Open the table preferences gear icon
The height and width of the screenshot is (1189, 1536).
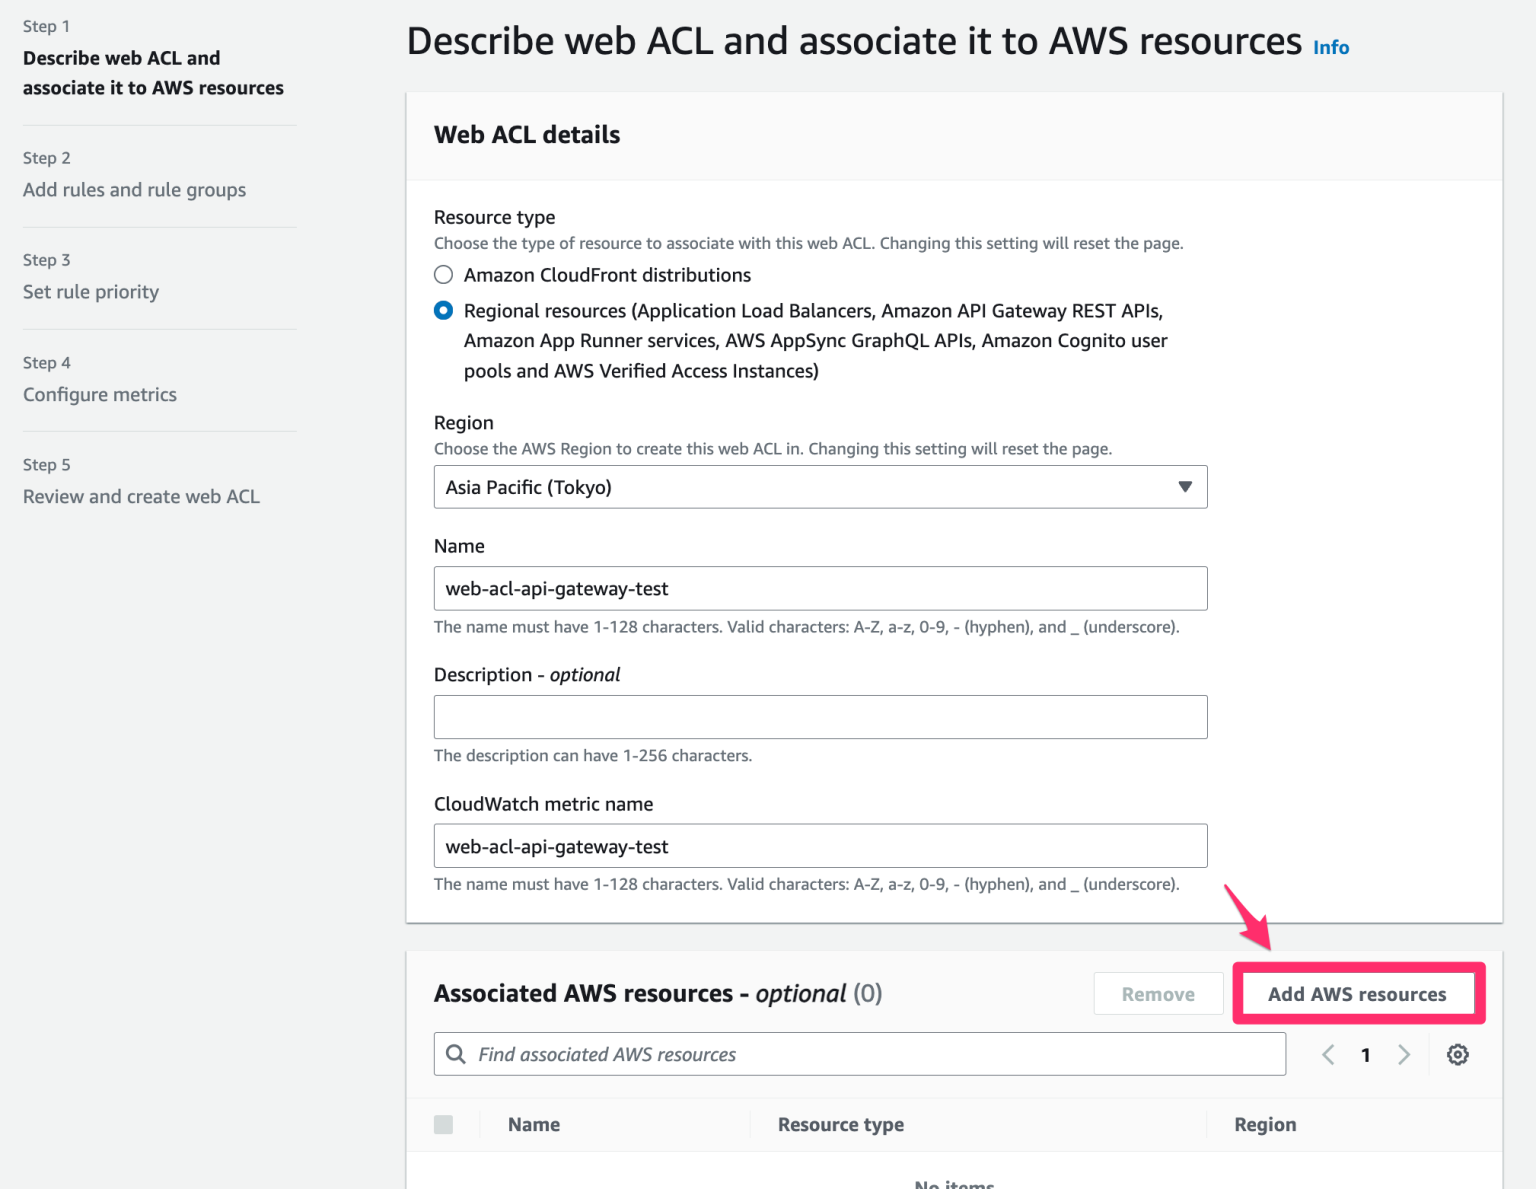coord(1457,1054)
